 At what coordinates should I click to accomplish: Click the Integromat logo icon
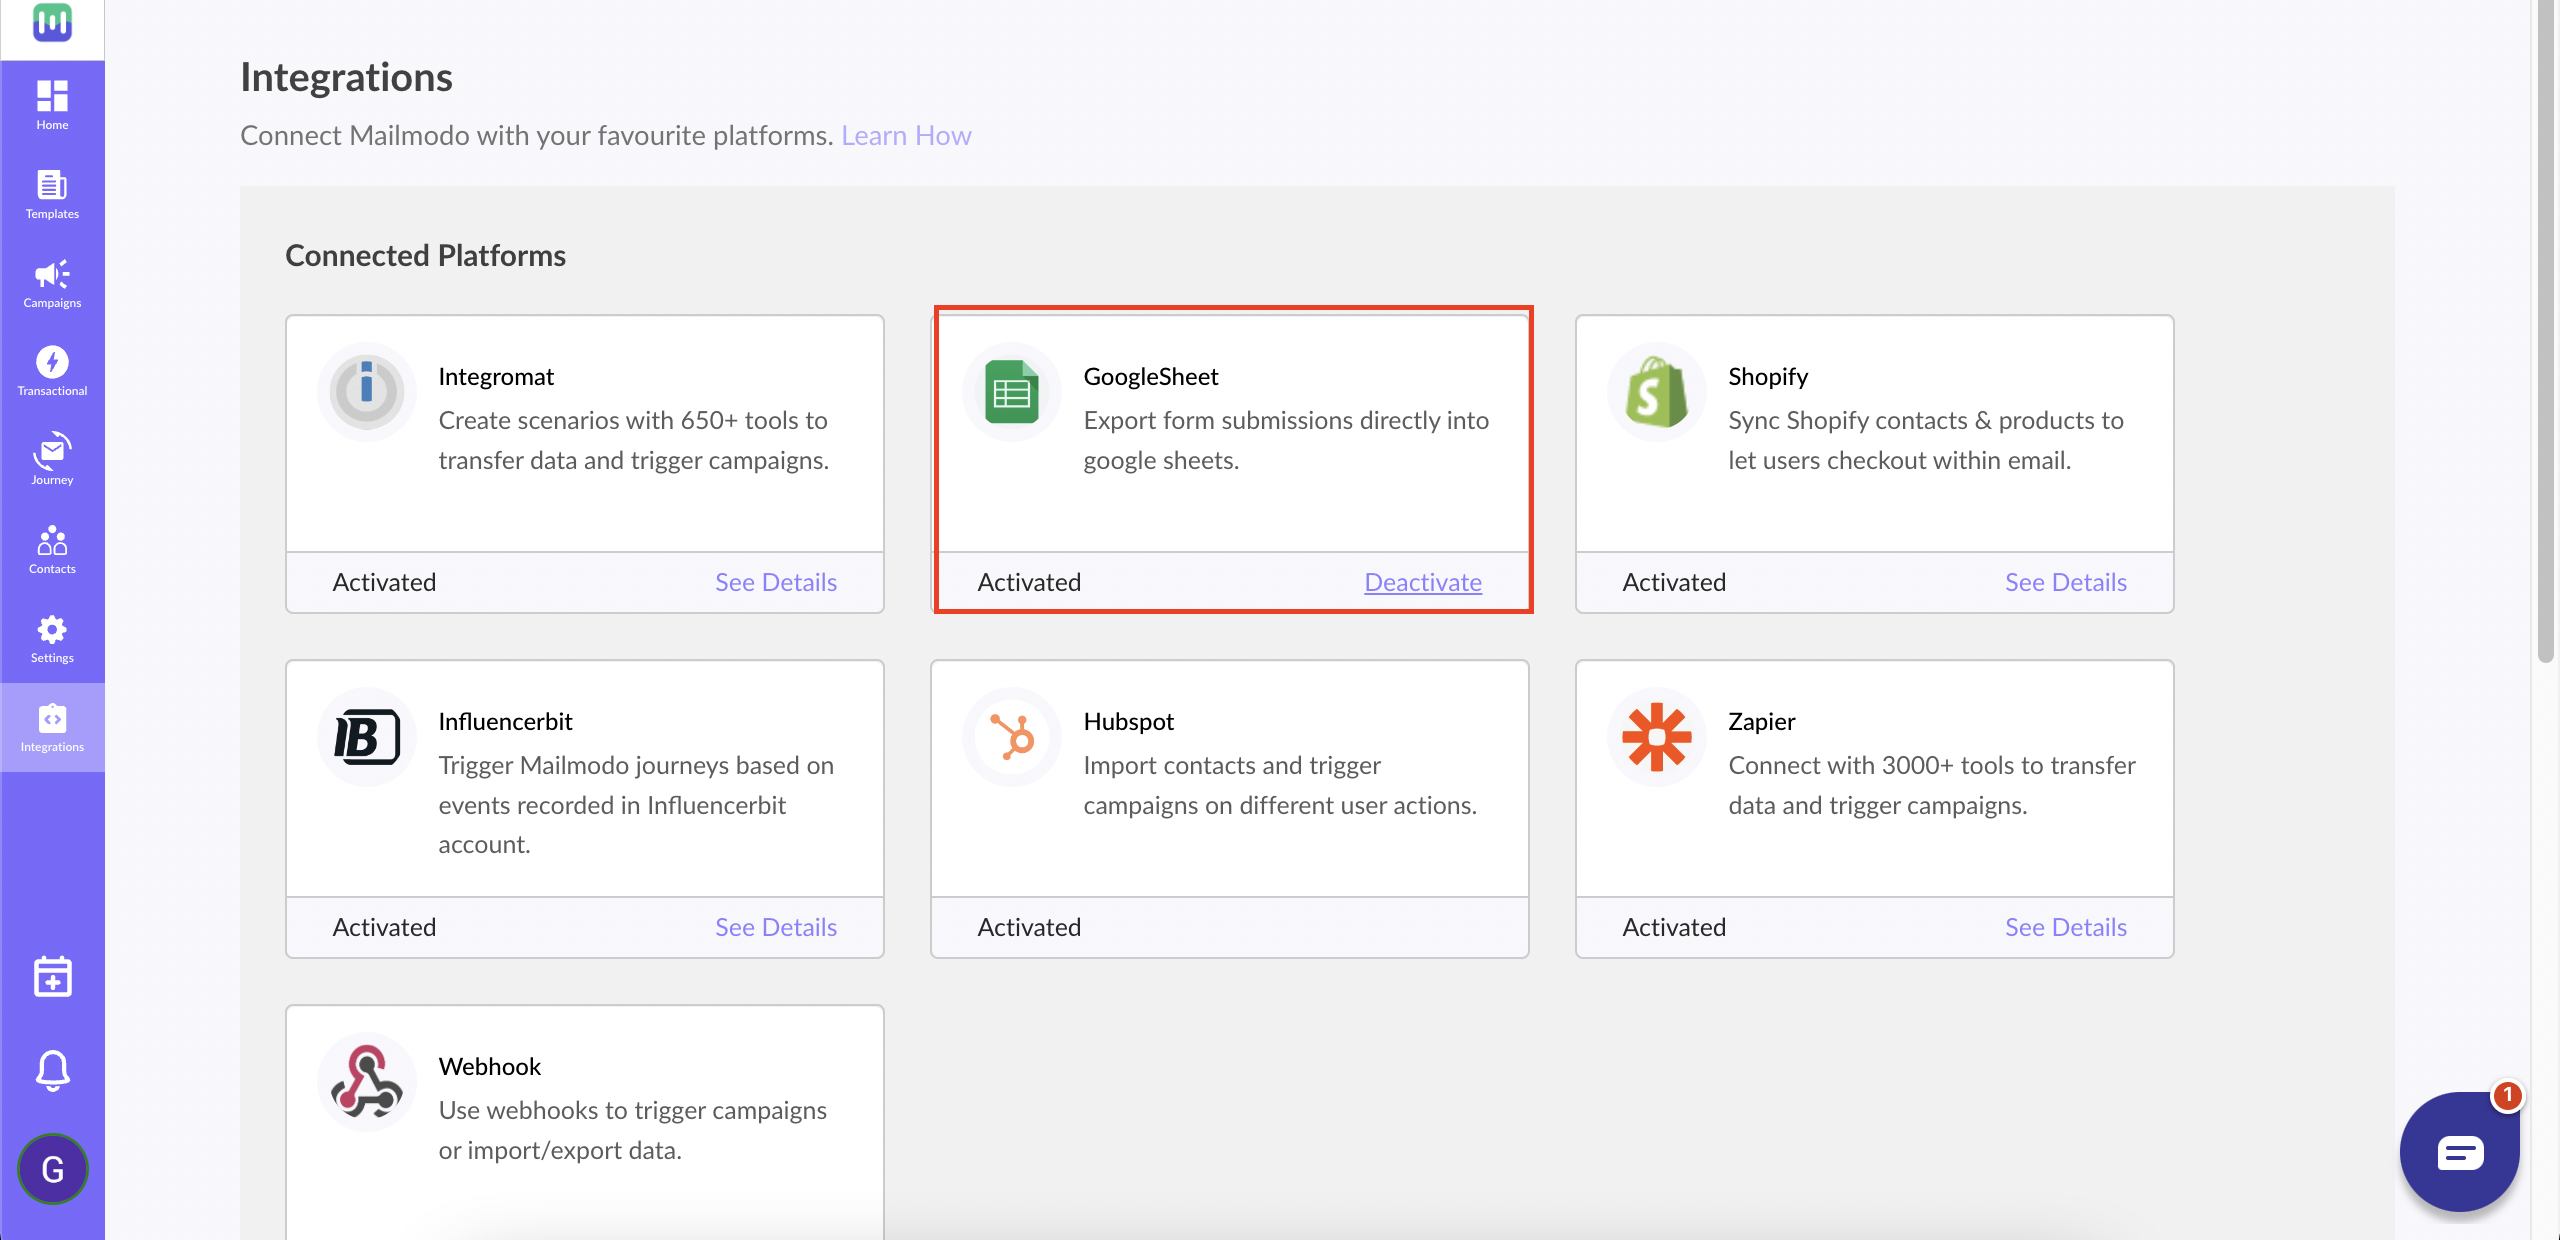(x=367, y=392)
